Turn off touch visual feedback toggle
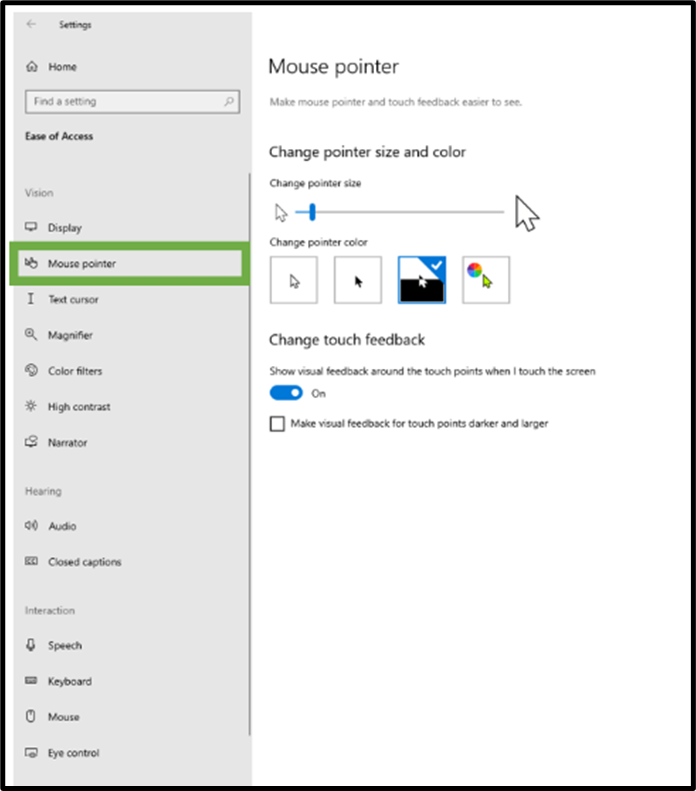Image resolution: width=696 pixels, height=791 pixels. pos(286,393)
